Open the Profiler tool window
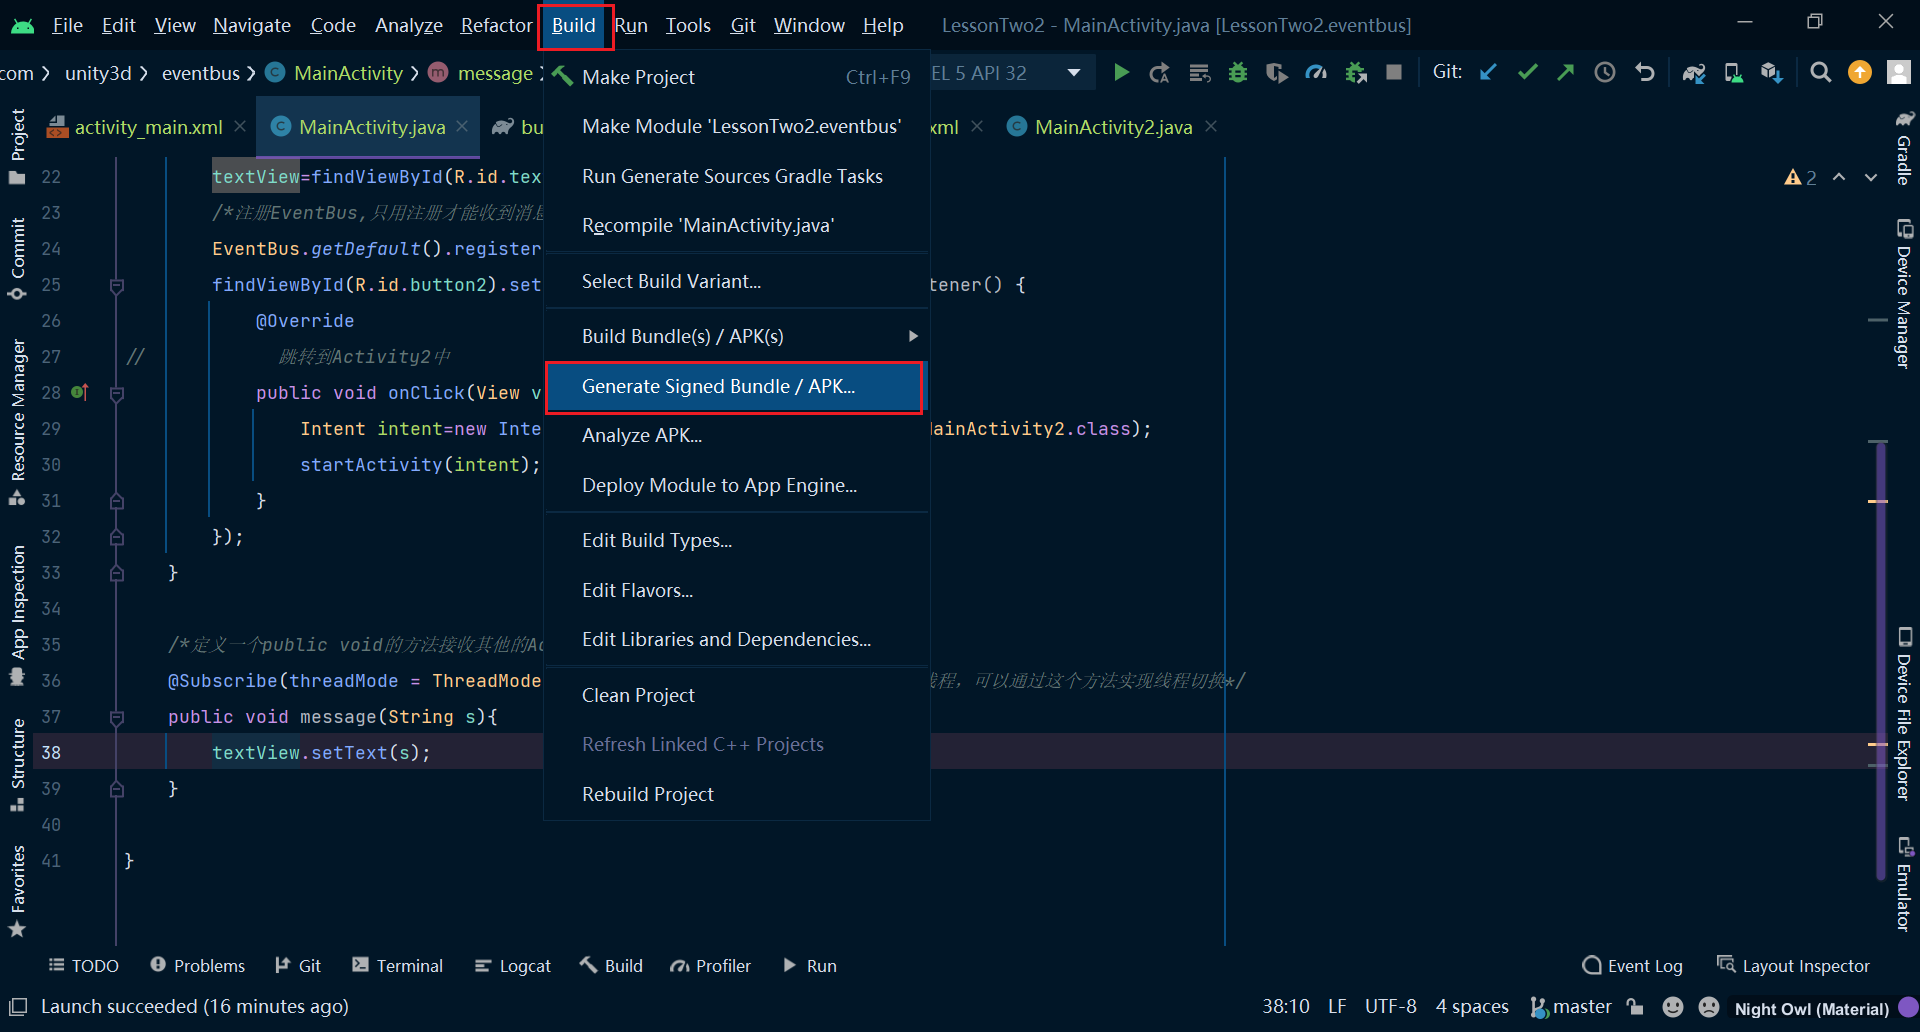Viewport: 1920px width, 1032px height. point(711,966)
